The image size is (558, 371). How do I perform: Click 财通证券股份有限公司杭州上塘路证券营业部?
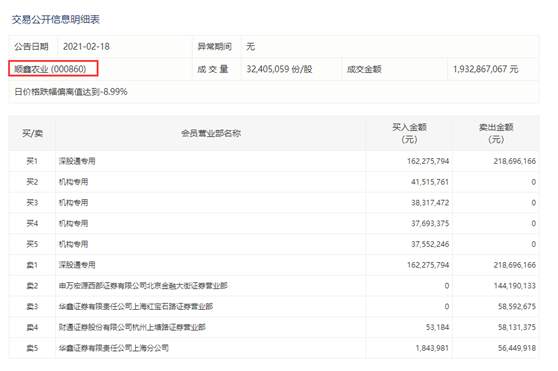132,327
